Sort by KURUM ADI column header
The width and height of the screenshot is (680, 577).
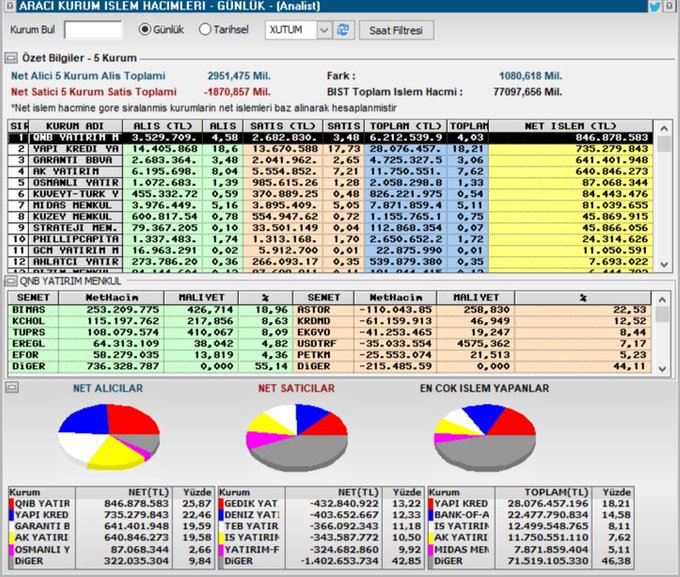tap(75, 126)
